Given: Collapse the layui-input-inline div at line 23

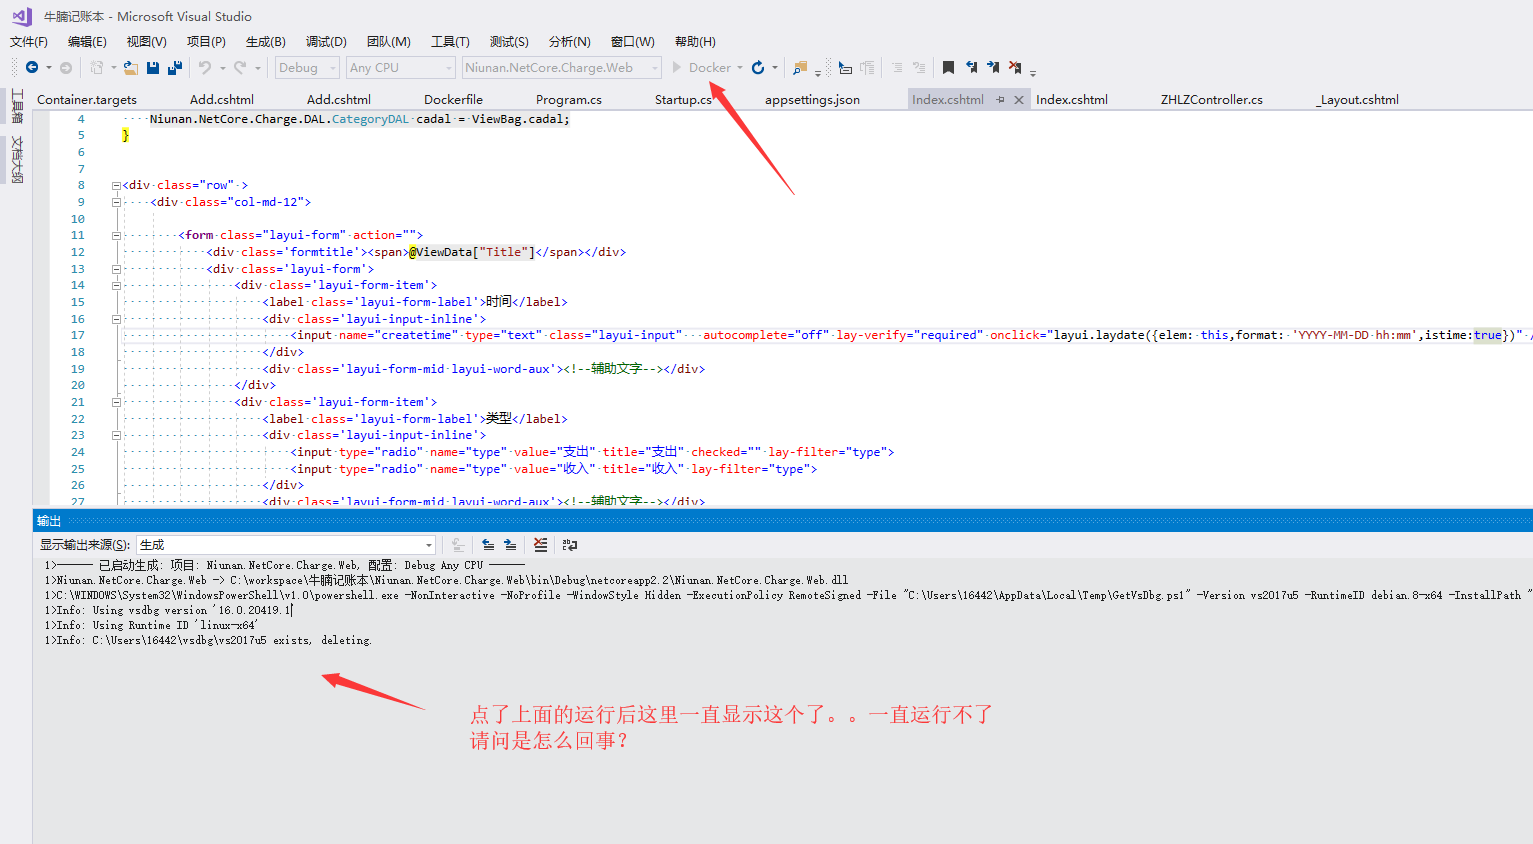Looking at the screenshot, I should pos(116,435).
